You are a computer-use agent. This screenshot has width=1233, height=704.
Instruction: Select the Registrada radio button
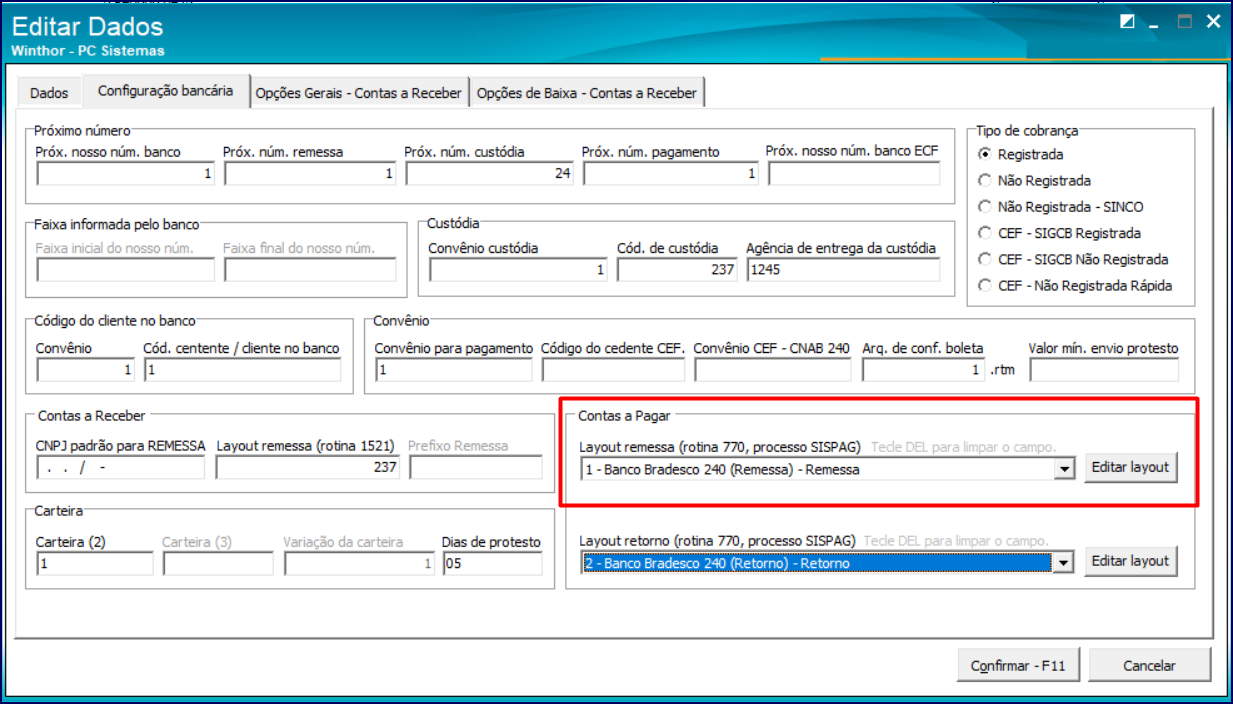coord(1020,155)
